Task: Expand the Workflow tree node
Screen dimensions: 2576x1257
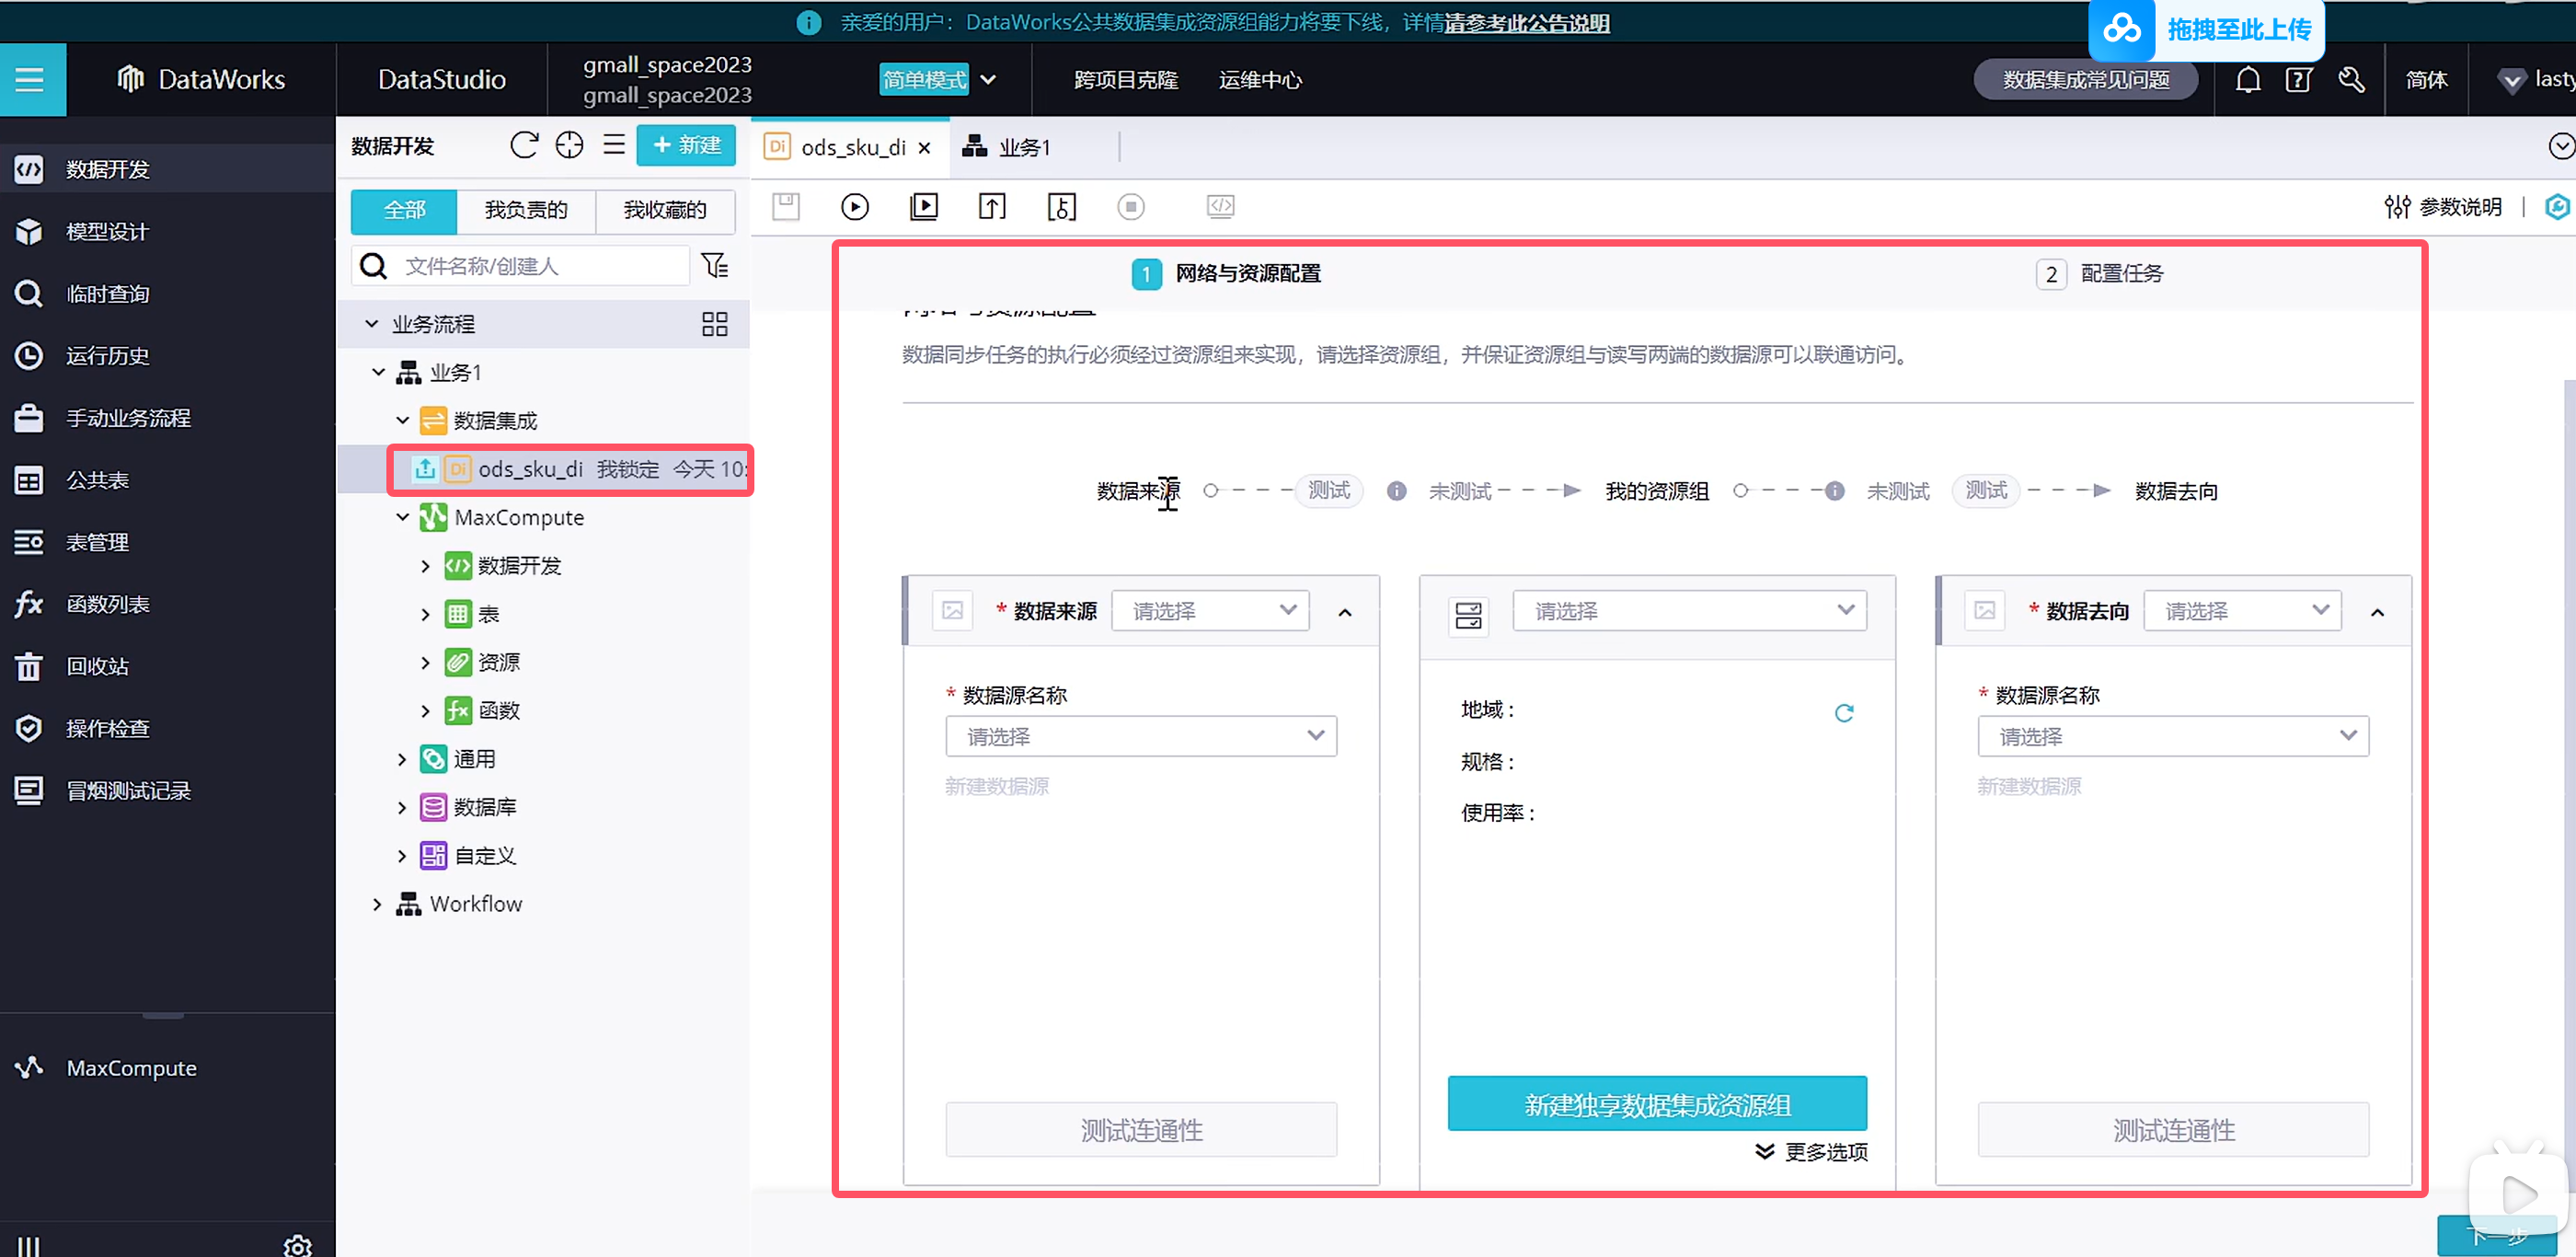Action: tap(377, 904)
